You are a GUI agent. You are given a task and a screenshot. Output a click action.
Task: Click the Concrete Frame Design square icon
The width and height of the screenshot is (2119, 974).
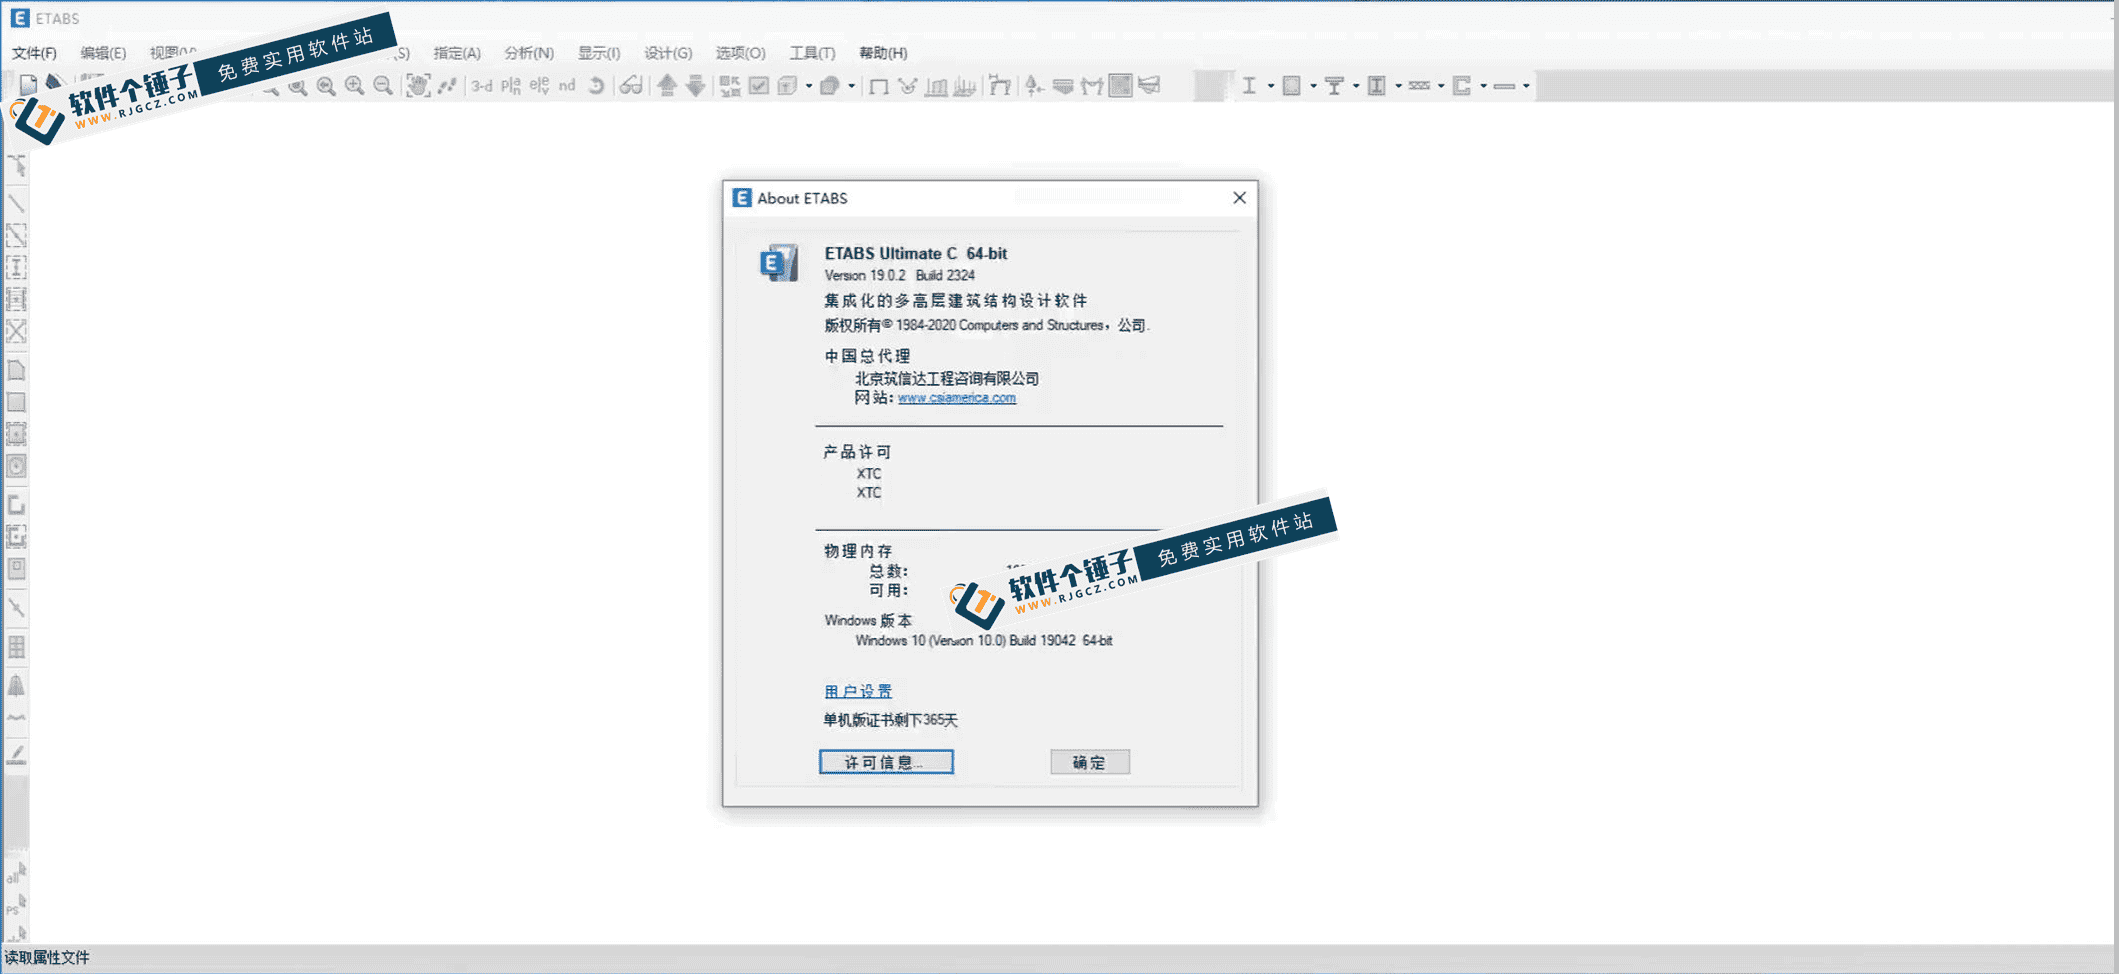1292,86
